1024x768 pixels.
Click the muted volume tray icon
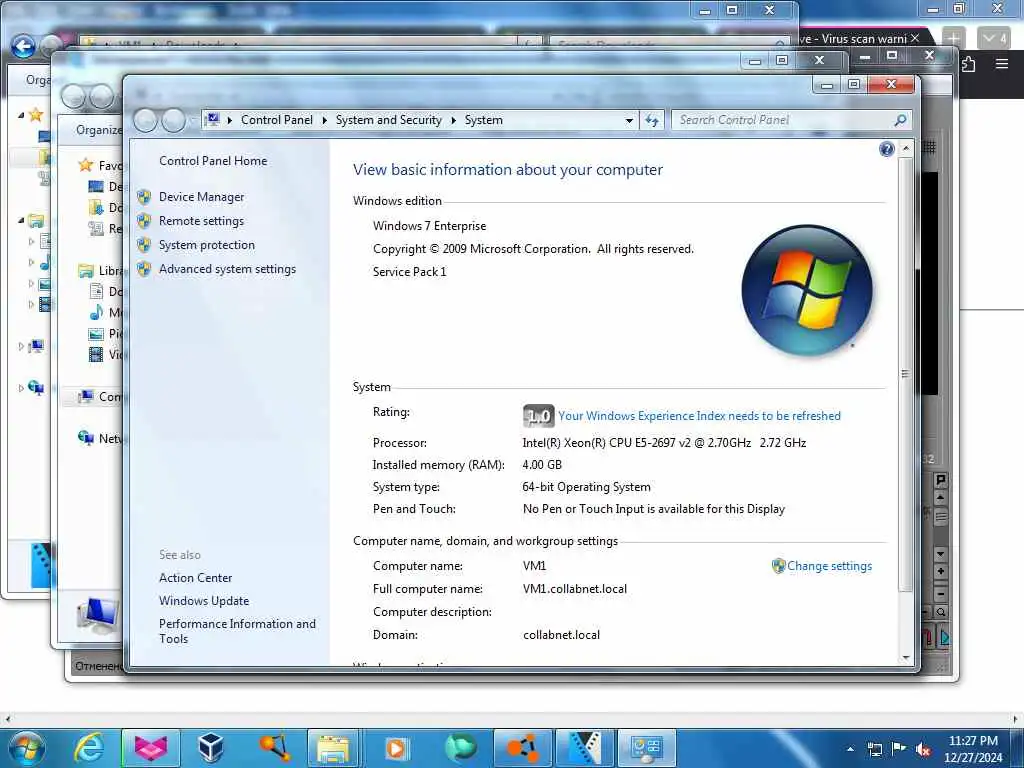(923, 750)
